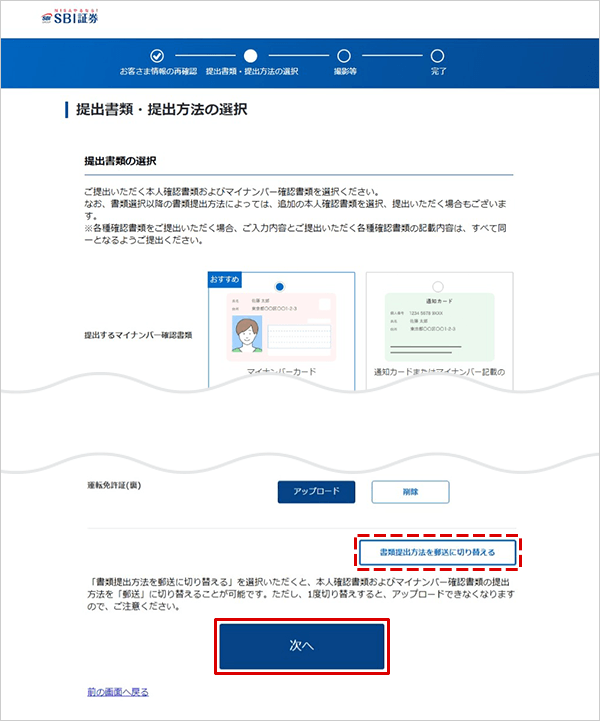Select the 通知カード radio button
Screen dimensions: 600x721
click(438, 286)
